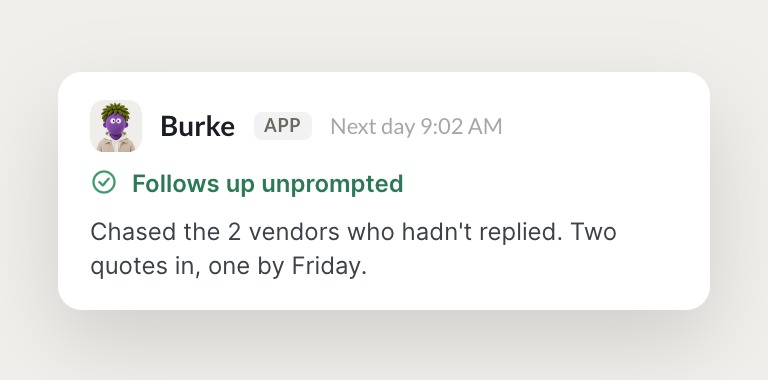Click the green circled checkmark icon
The width and height of the screenshot is (768, 380).
pyautogui.click(x=104, y=182)
